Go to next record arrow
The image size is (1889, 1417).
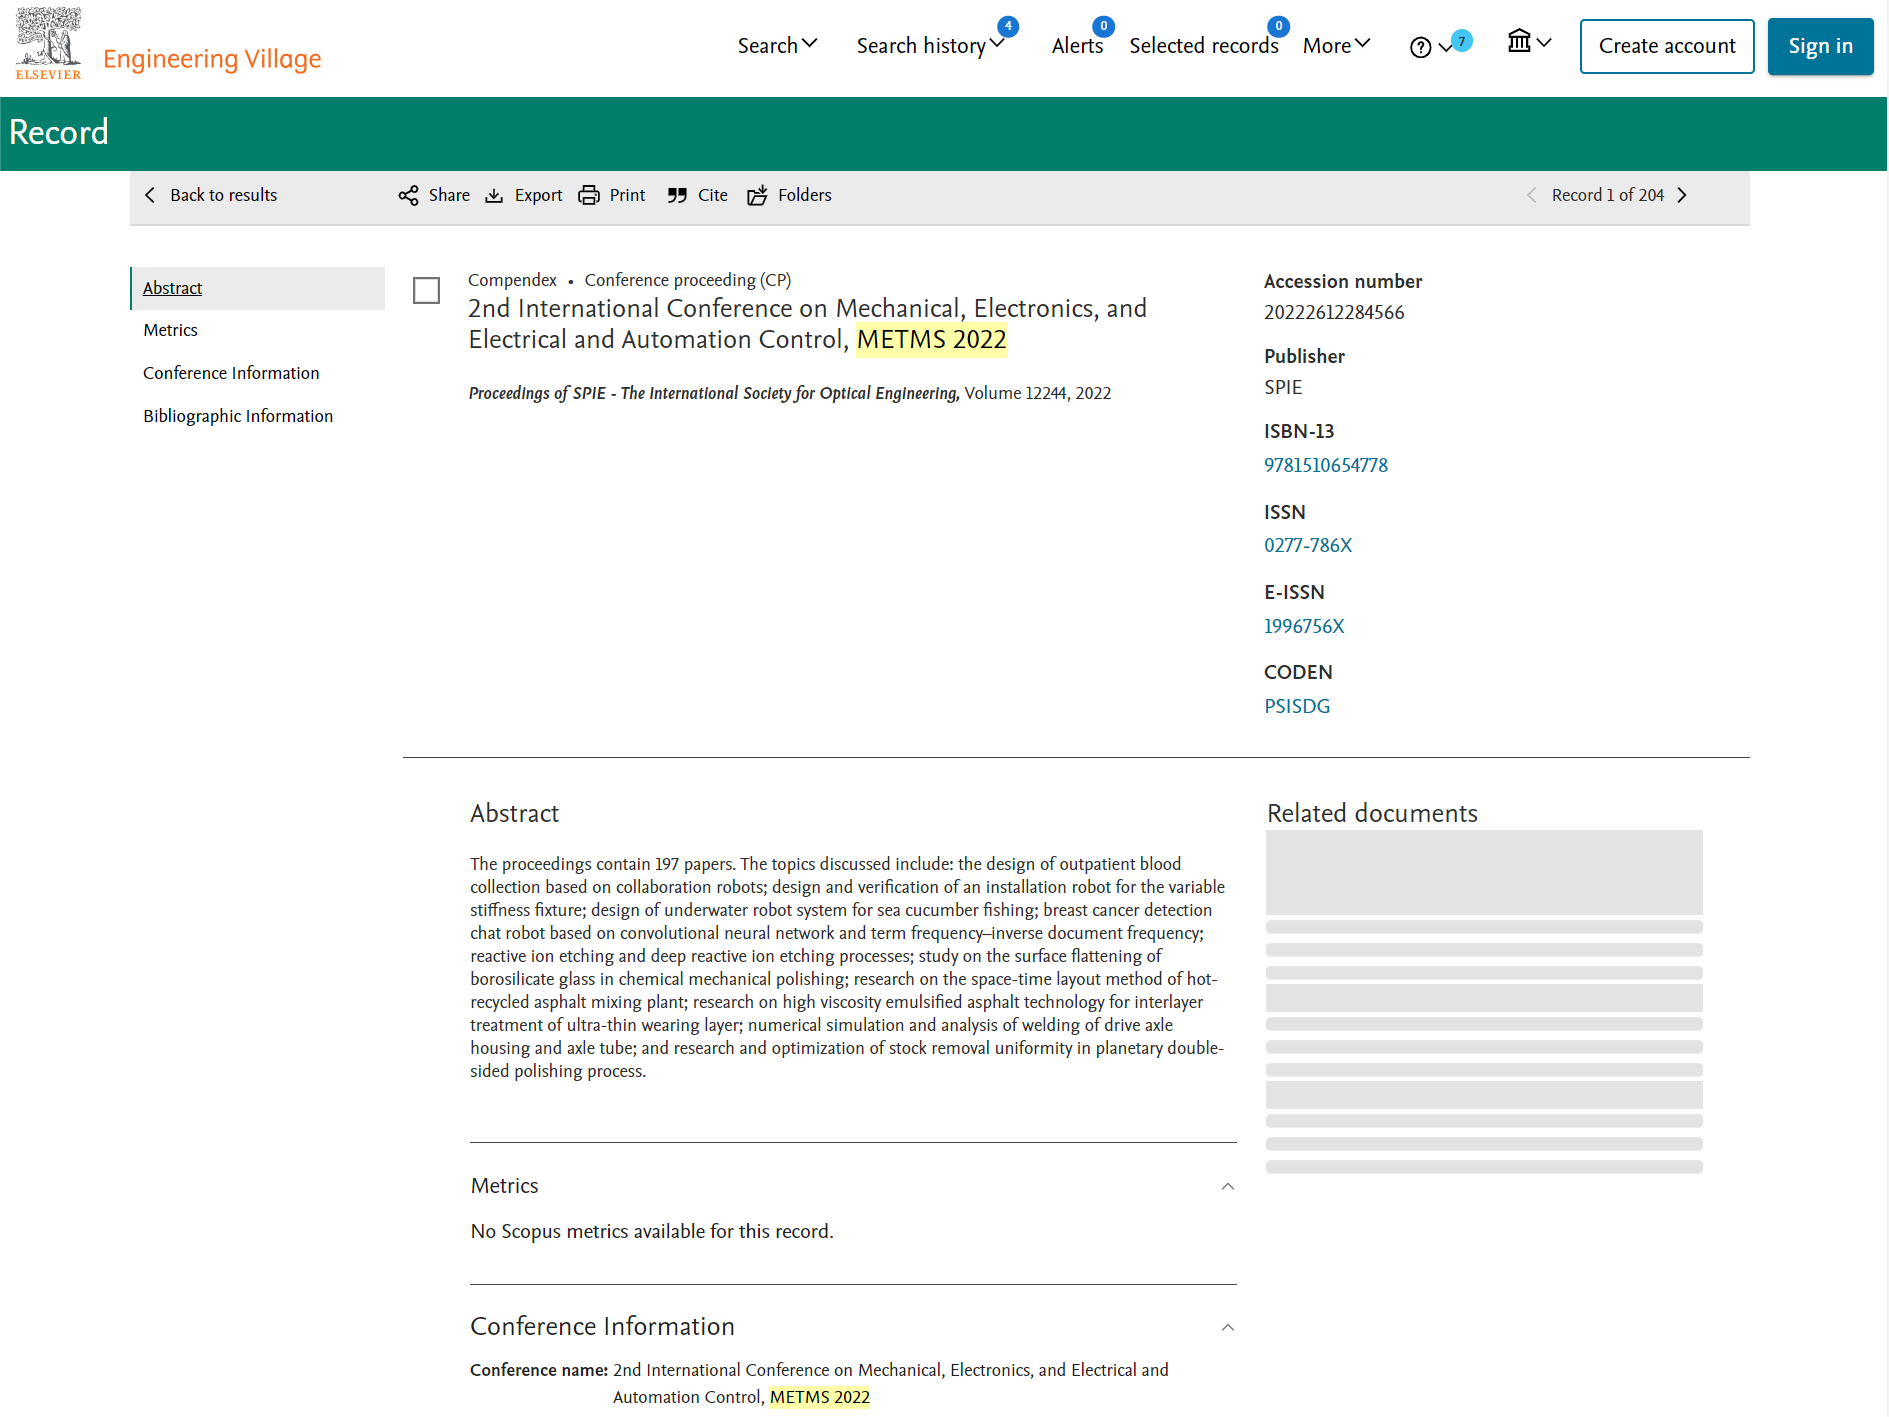(1682, 196)
